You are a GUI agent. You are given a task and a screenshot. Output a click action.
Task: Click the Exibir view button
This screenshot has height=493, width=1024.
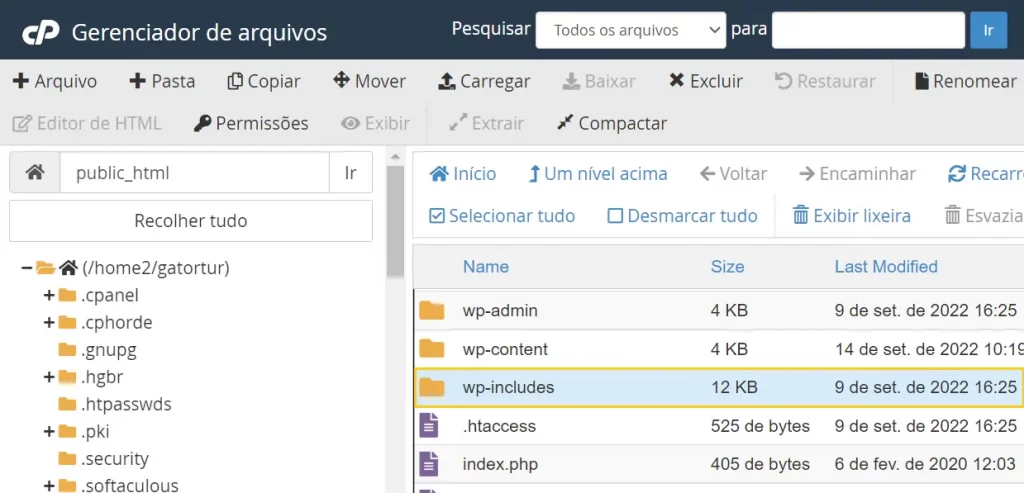coord(376,123)
